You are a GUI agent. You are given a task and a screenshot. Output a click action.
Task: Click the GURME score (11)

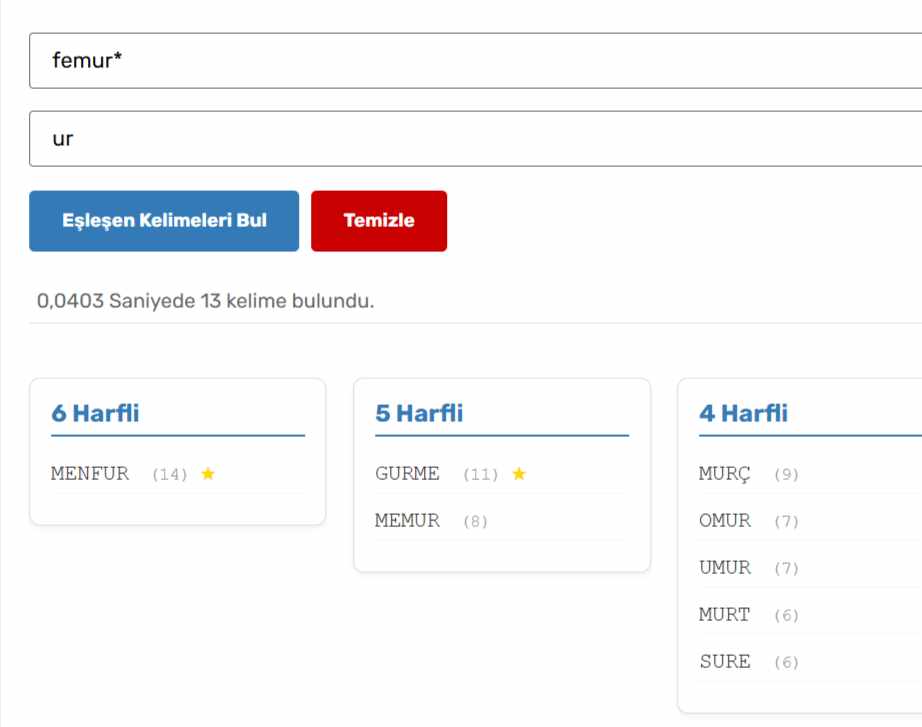(480, 475)
